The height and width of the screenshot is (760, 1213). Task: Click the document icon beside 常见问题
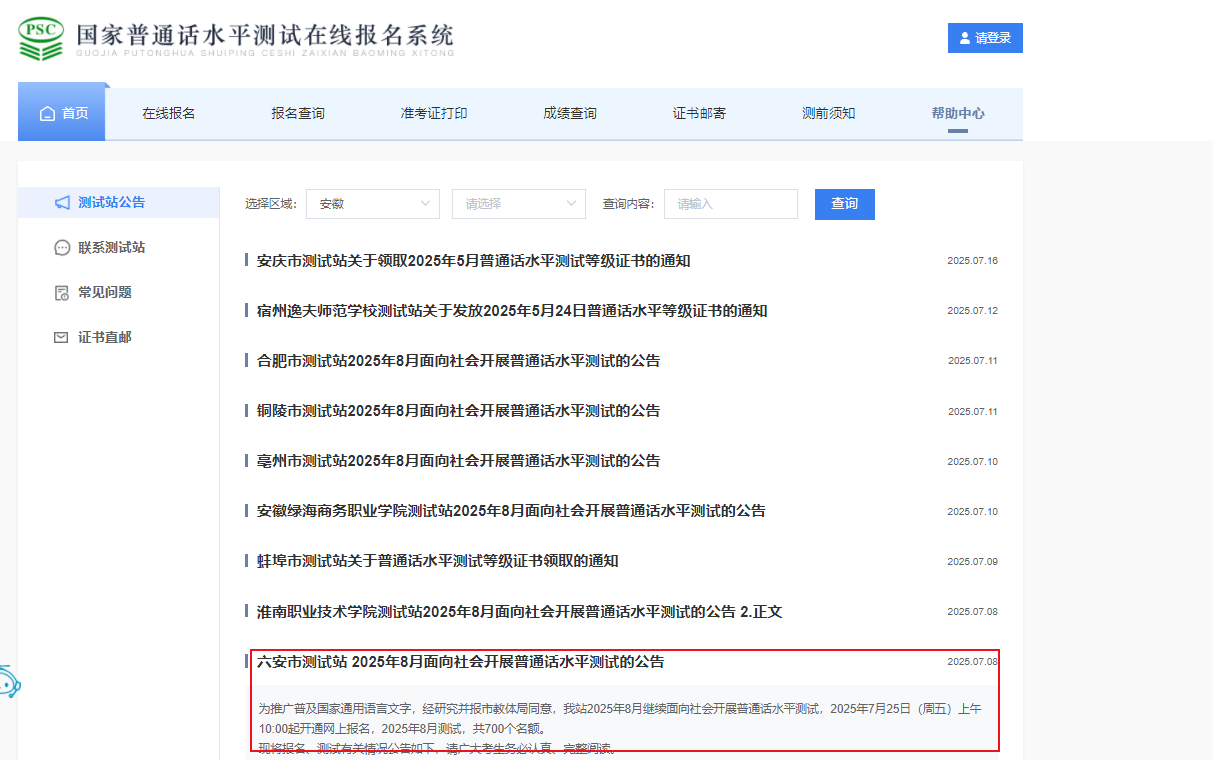click(x=62, y=293)
